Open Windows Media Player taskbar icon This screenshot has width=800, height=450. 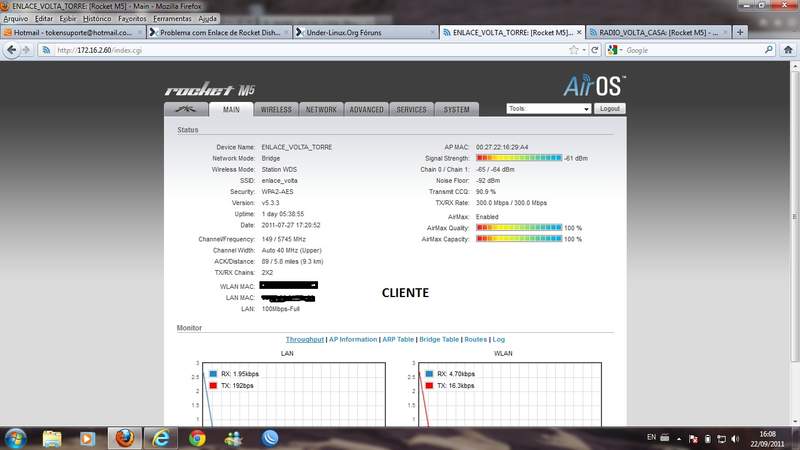click(87, 438)
